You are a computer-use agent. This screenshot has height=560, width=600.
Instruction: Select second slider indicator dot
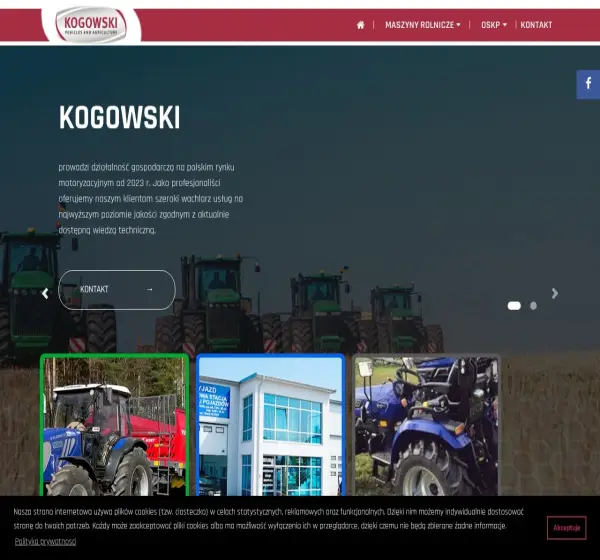click(533, 306)
